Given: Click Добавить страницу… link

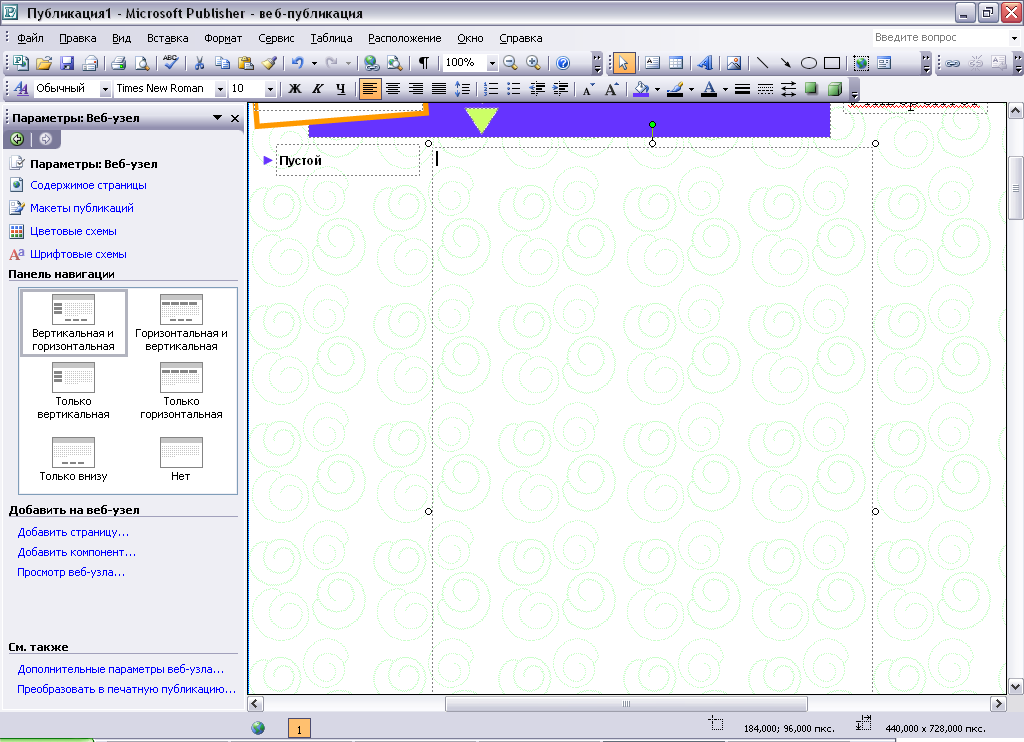Looking at the screenshot, I should coord(73,532).
